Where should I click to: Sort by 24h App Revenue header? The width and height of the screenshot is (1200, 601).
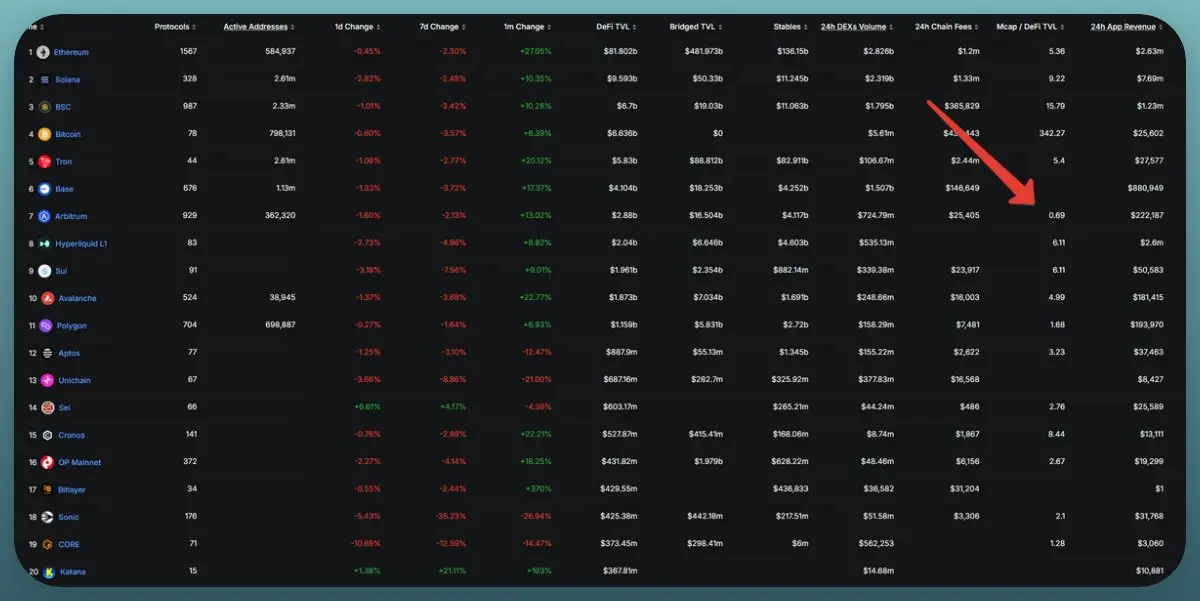point(1127,26)
